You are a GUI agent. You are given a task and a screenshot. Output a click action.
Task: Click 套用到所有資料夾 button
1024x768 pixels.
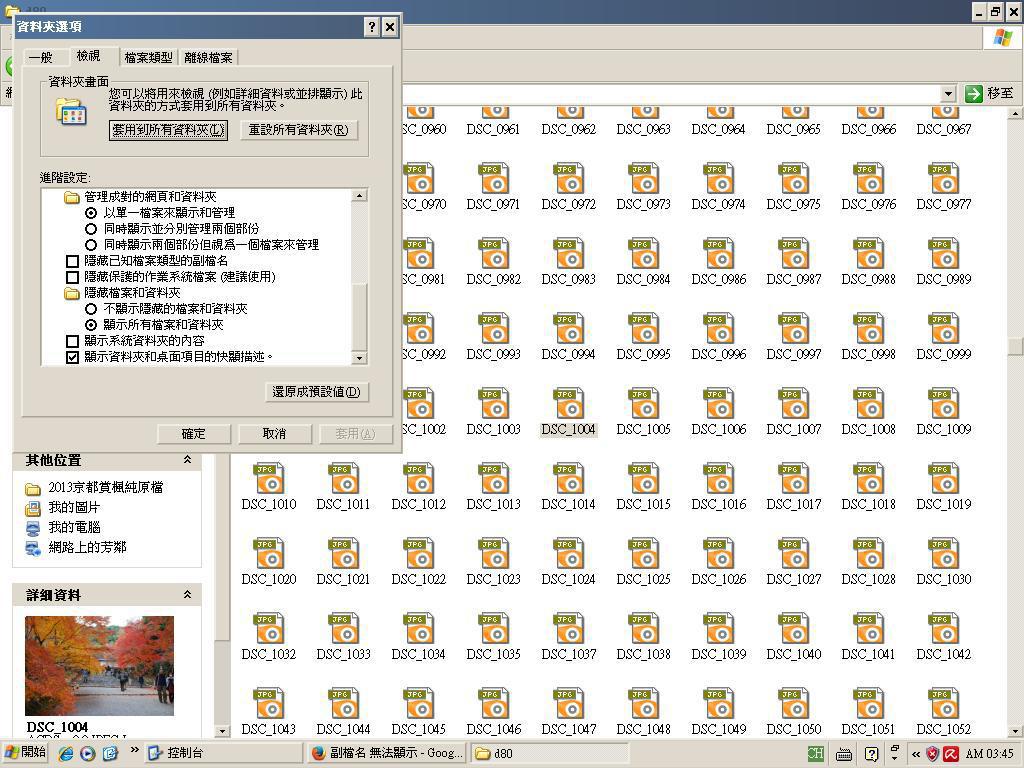point(168,130)
